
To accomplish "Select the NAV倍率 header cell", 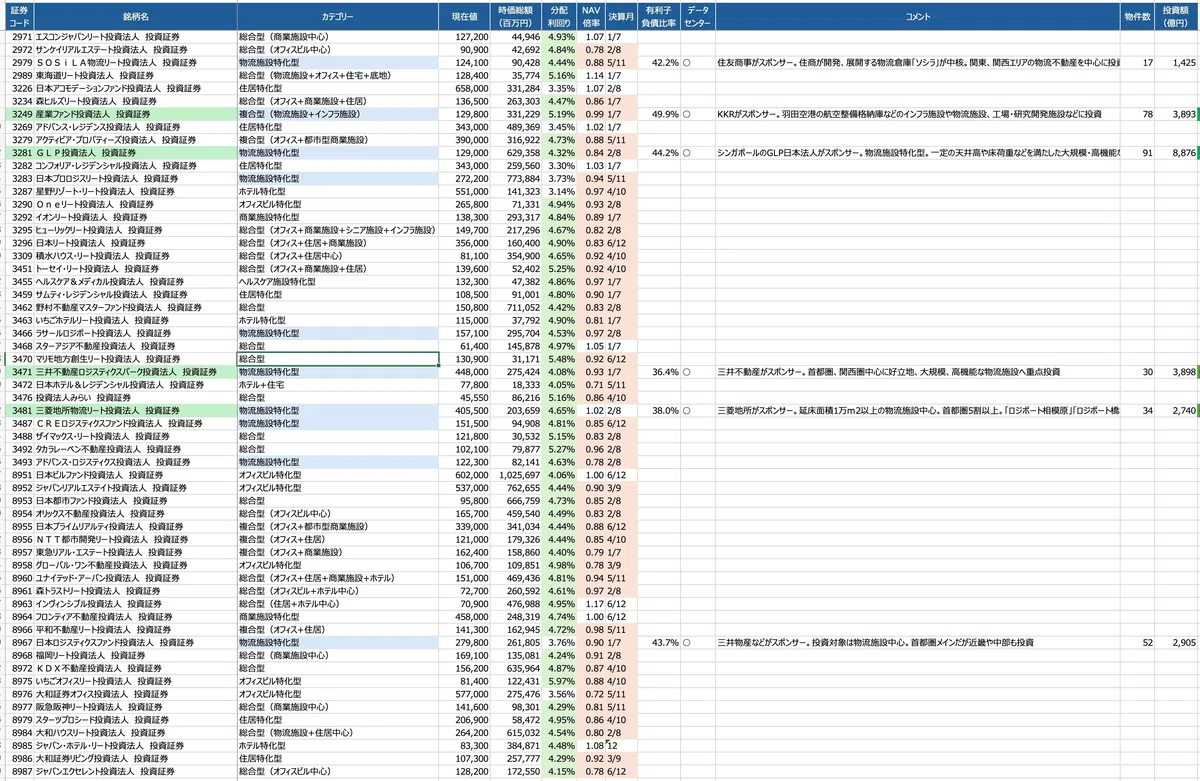I will pos(591,17).
